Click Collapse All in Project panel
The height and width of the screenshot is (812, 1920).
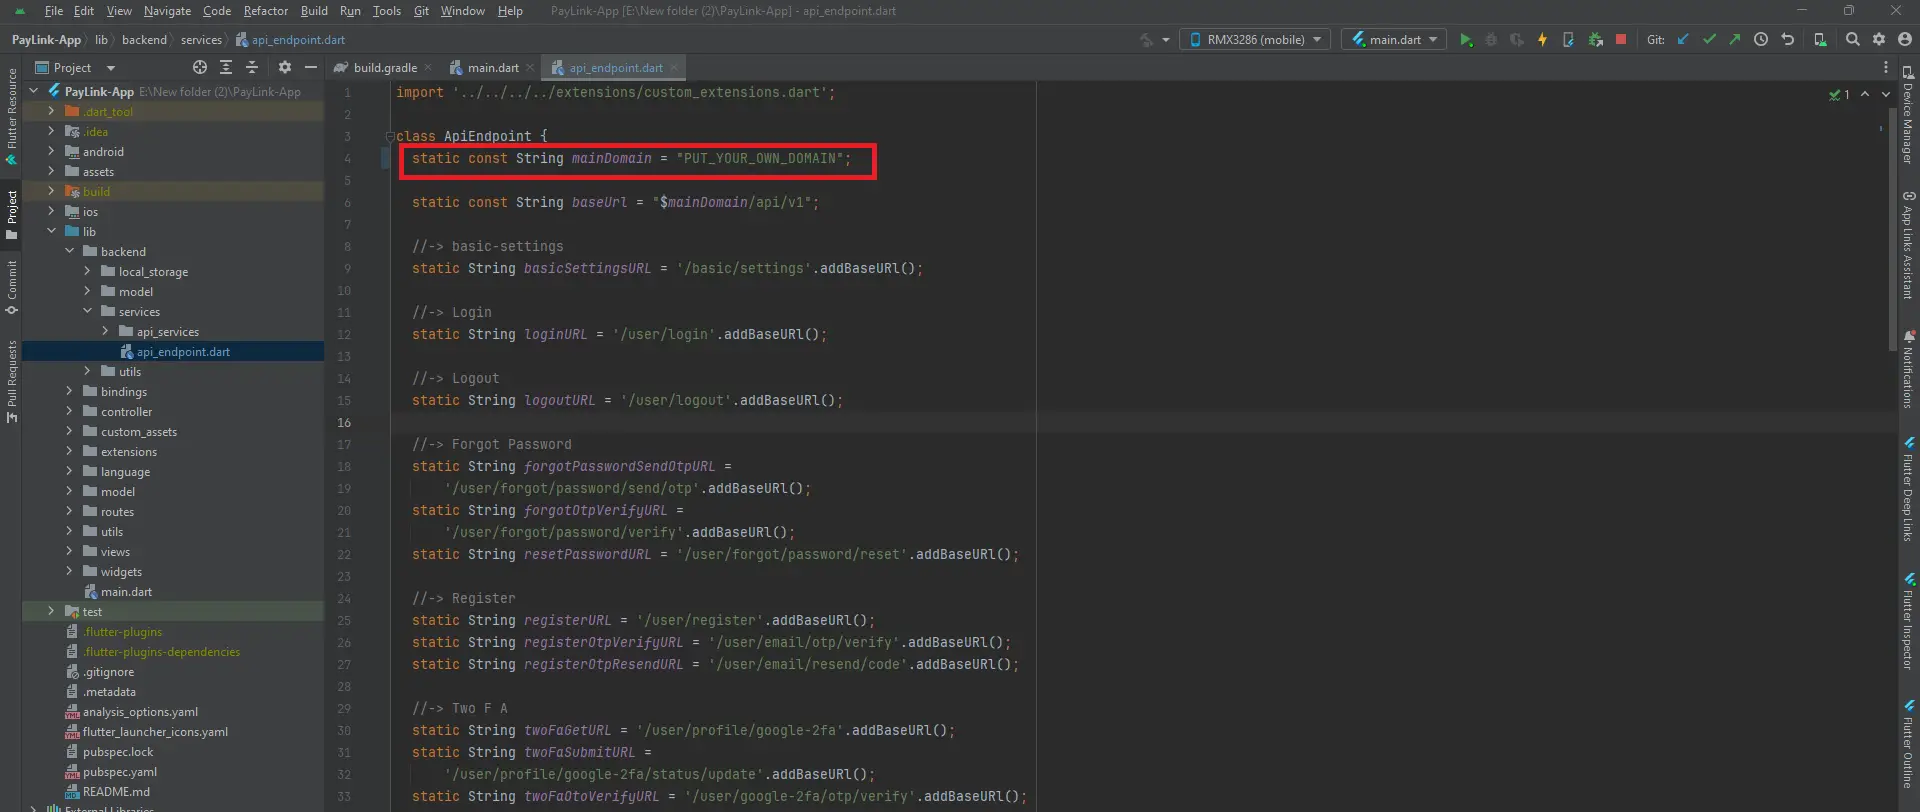pos(252,67)
